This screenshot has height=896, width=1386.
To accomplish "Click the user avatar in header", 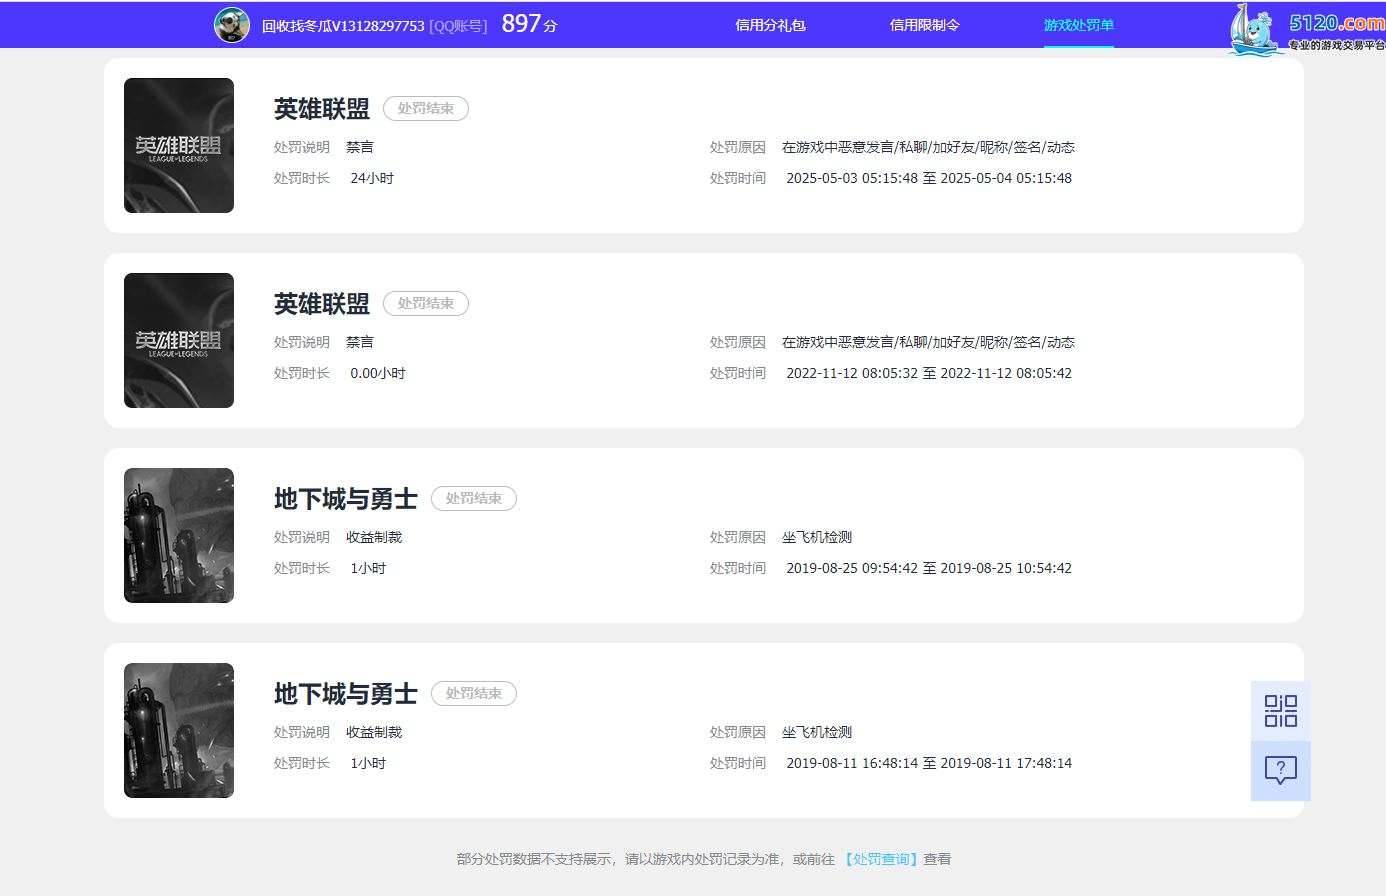I will (232, 24).
